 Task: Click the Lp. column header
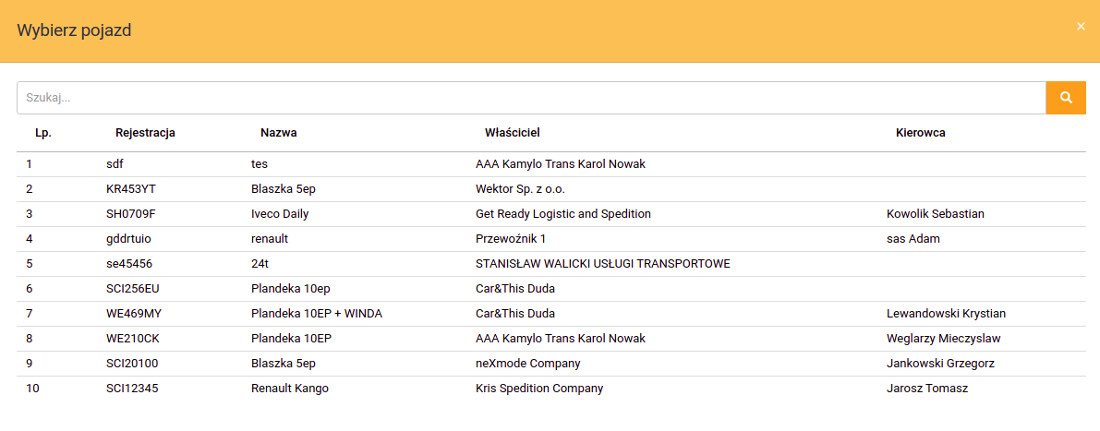43,133
